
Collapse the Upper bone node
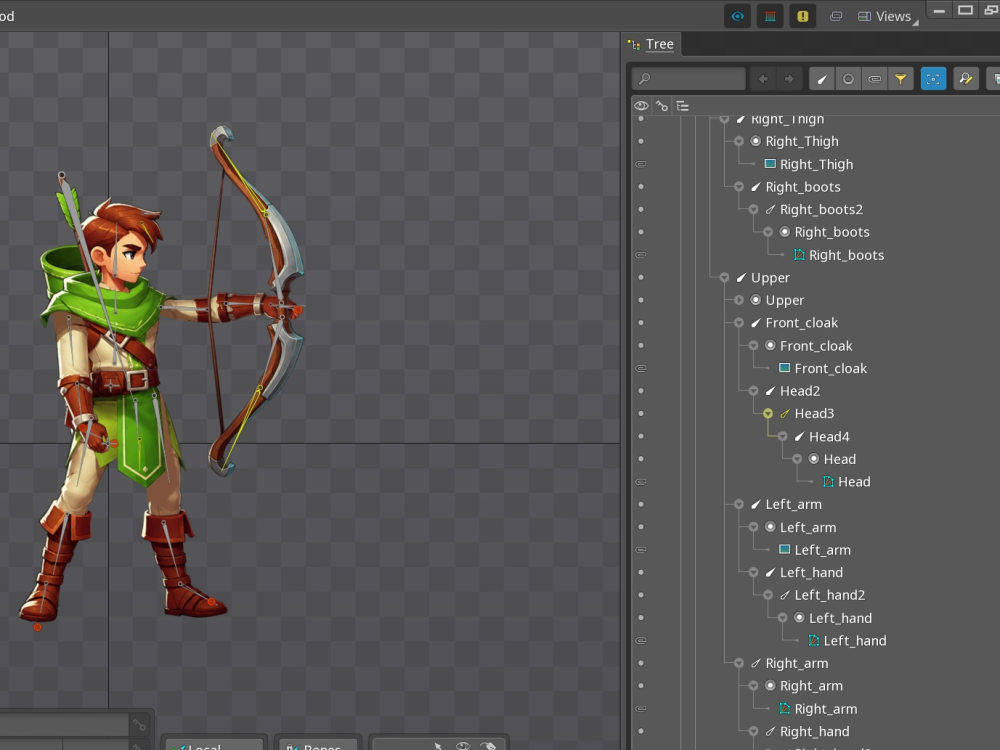coord(724,277)
